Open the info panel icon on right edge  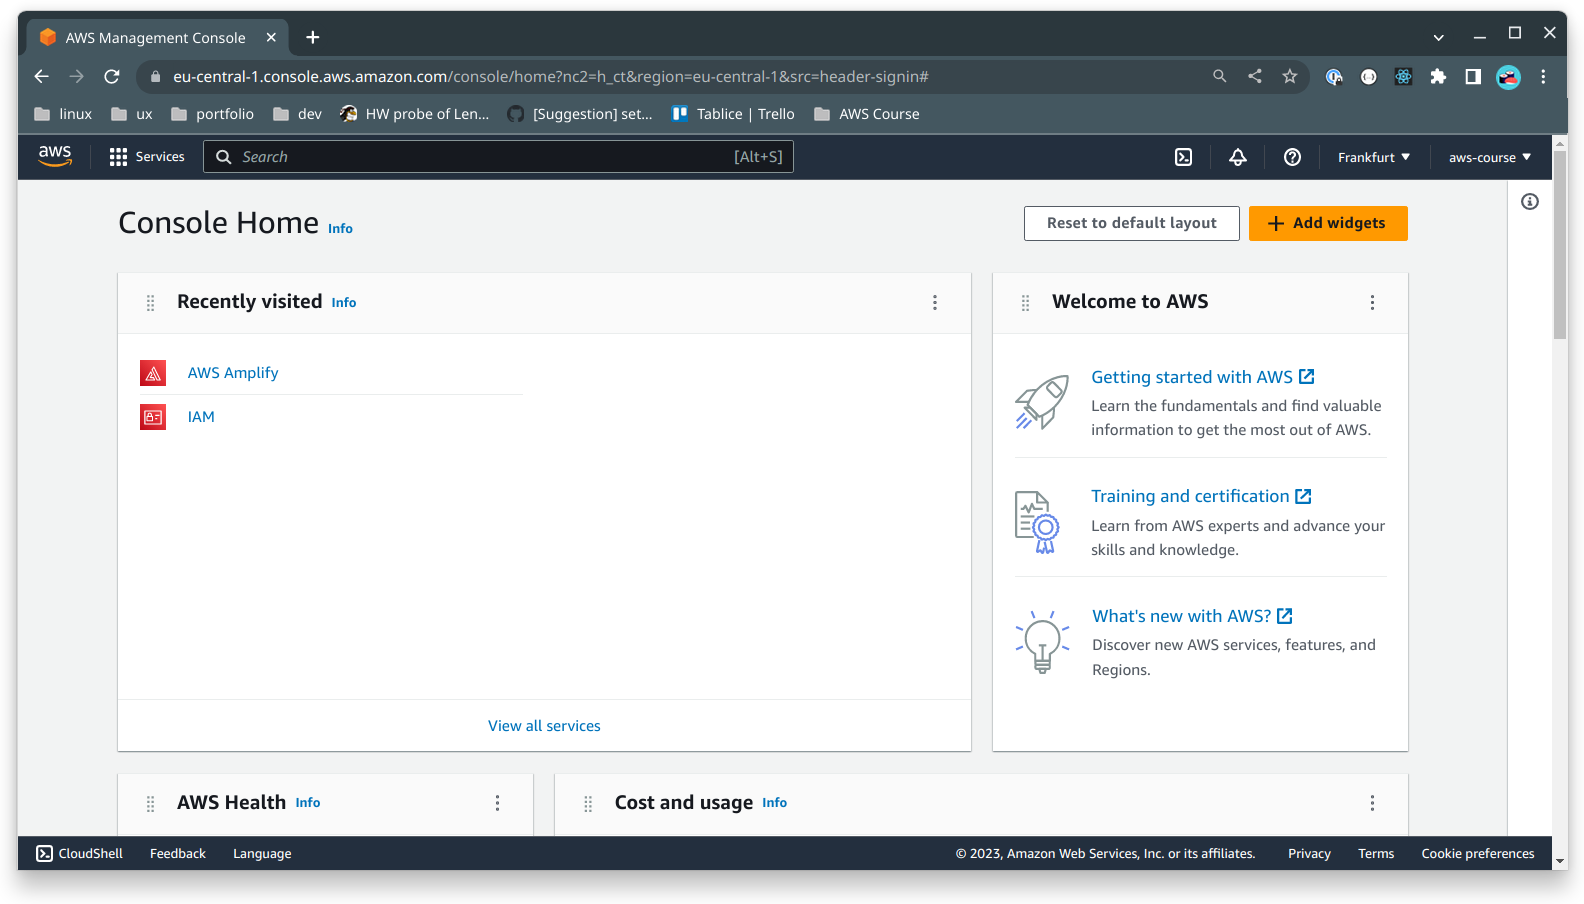tap(1530, 202)
